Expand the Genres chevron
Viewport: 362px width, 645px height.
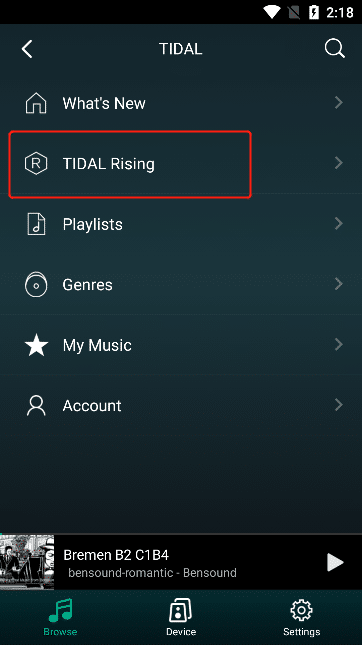pos(339,284)
